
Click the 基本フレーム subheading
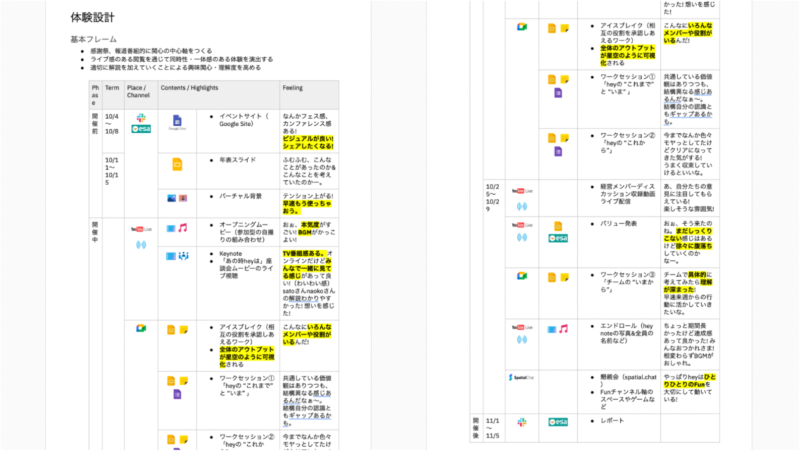(93, 39)
